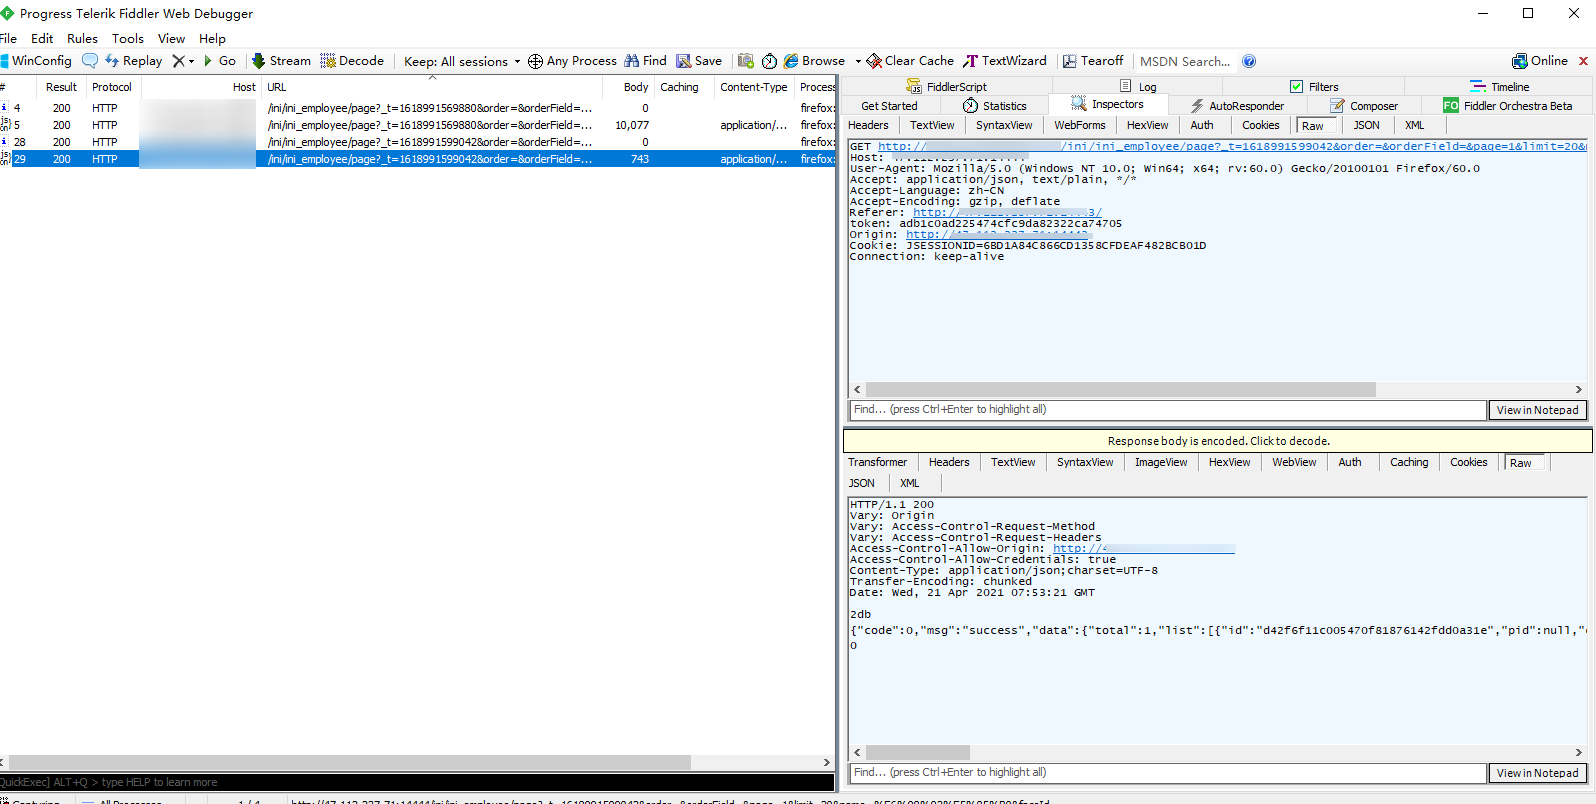Select the response ImageView tab
The image size is (1596, 804).
coord(1161,463)
